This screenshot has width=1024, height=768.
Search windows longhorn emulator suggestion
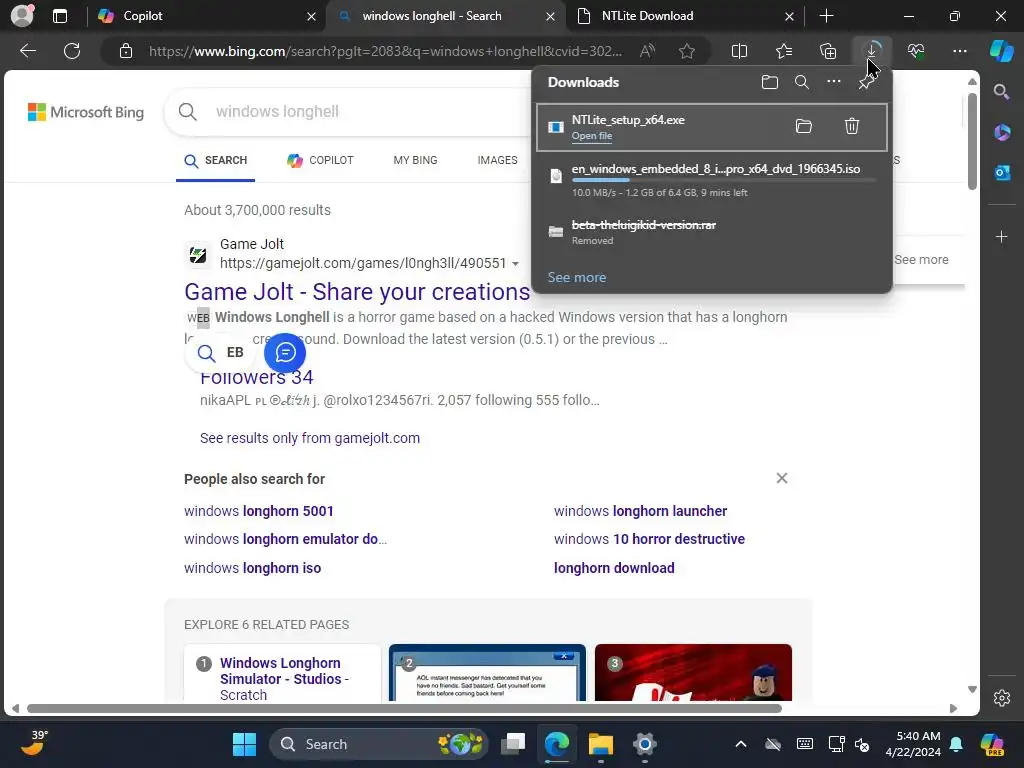coord(285,539)
